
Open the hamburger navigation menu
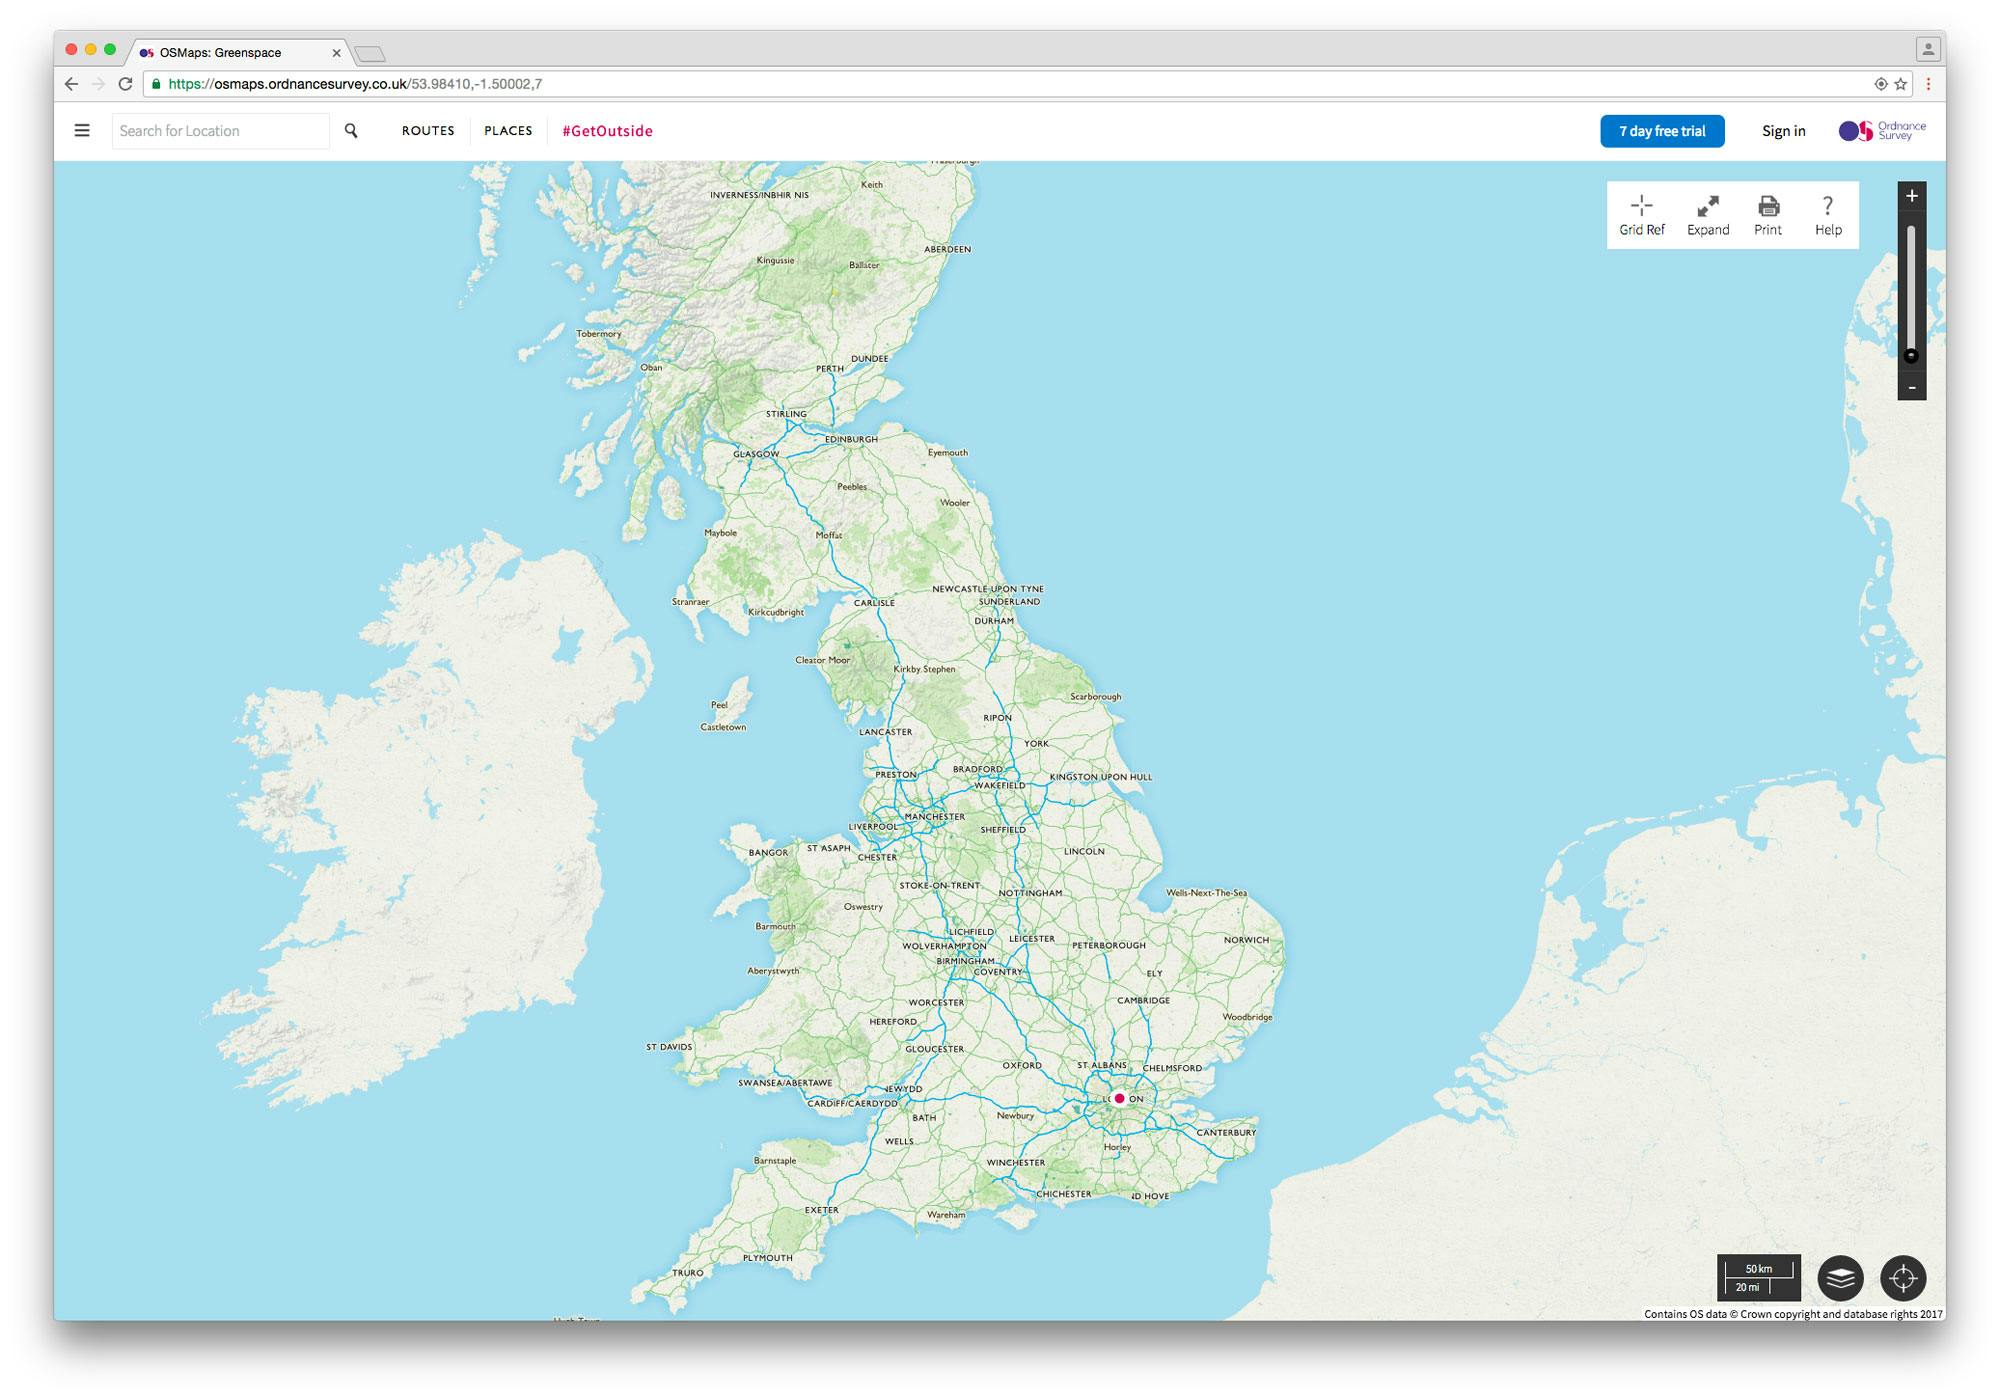82,130
